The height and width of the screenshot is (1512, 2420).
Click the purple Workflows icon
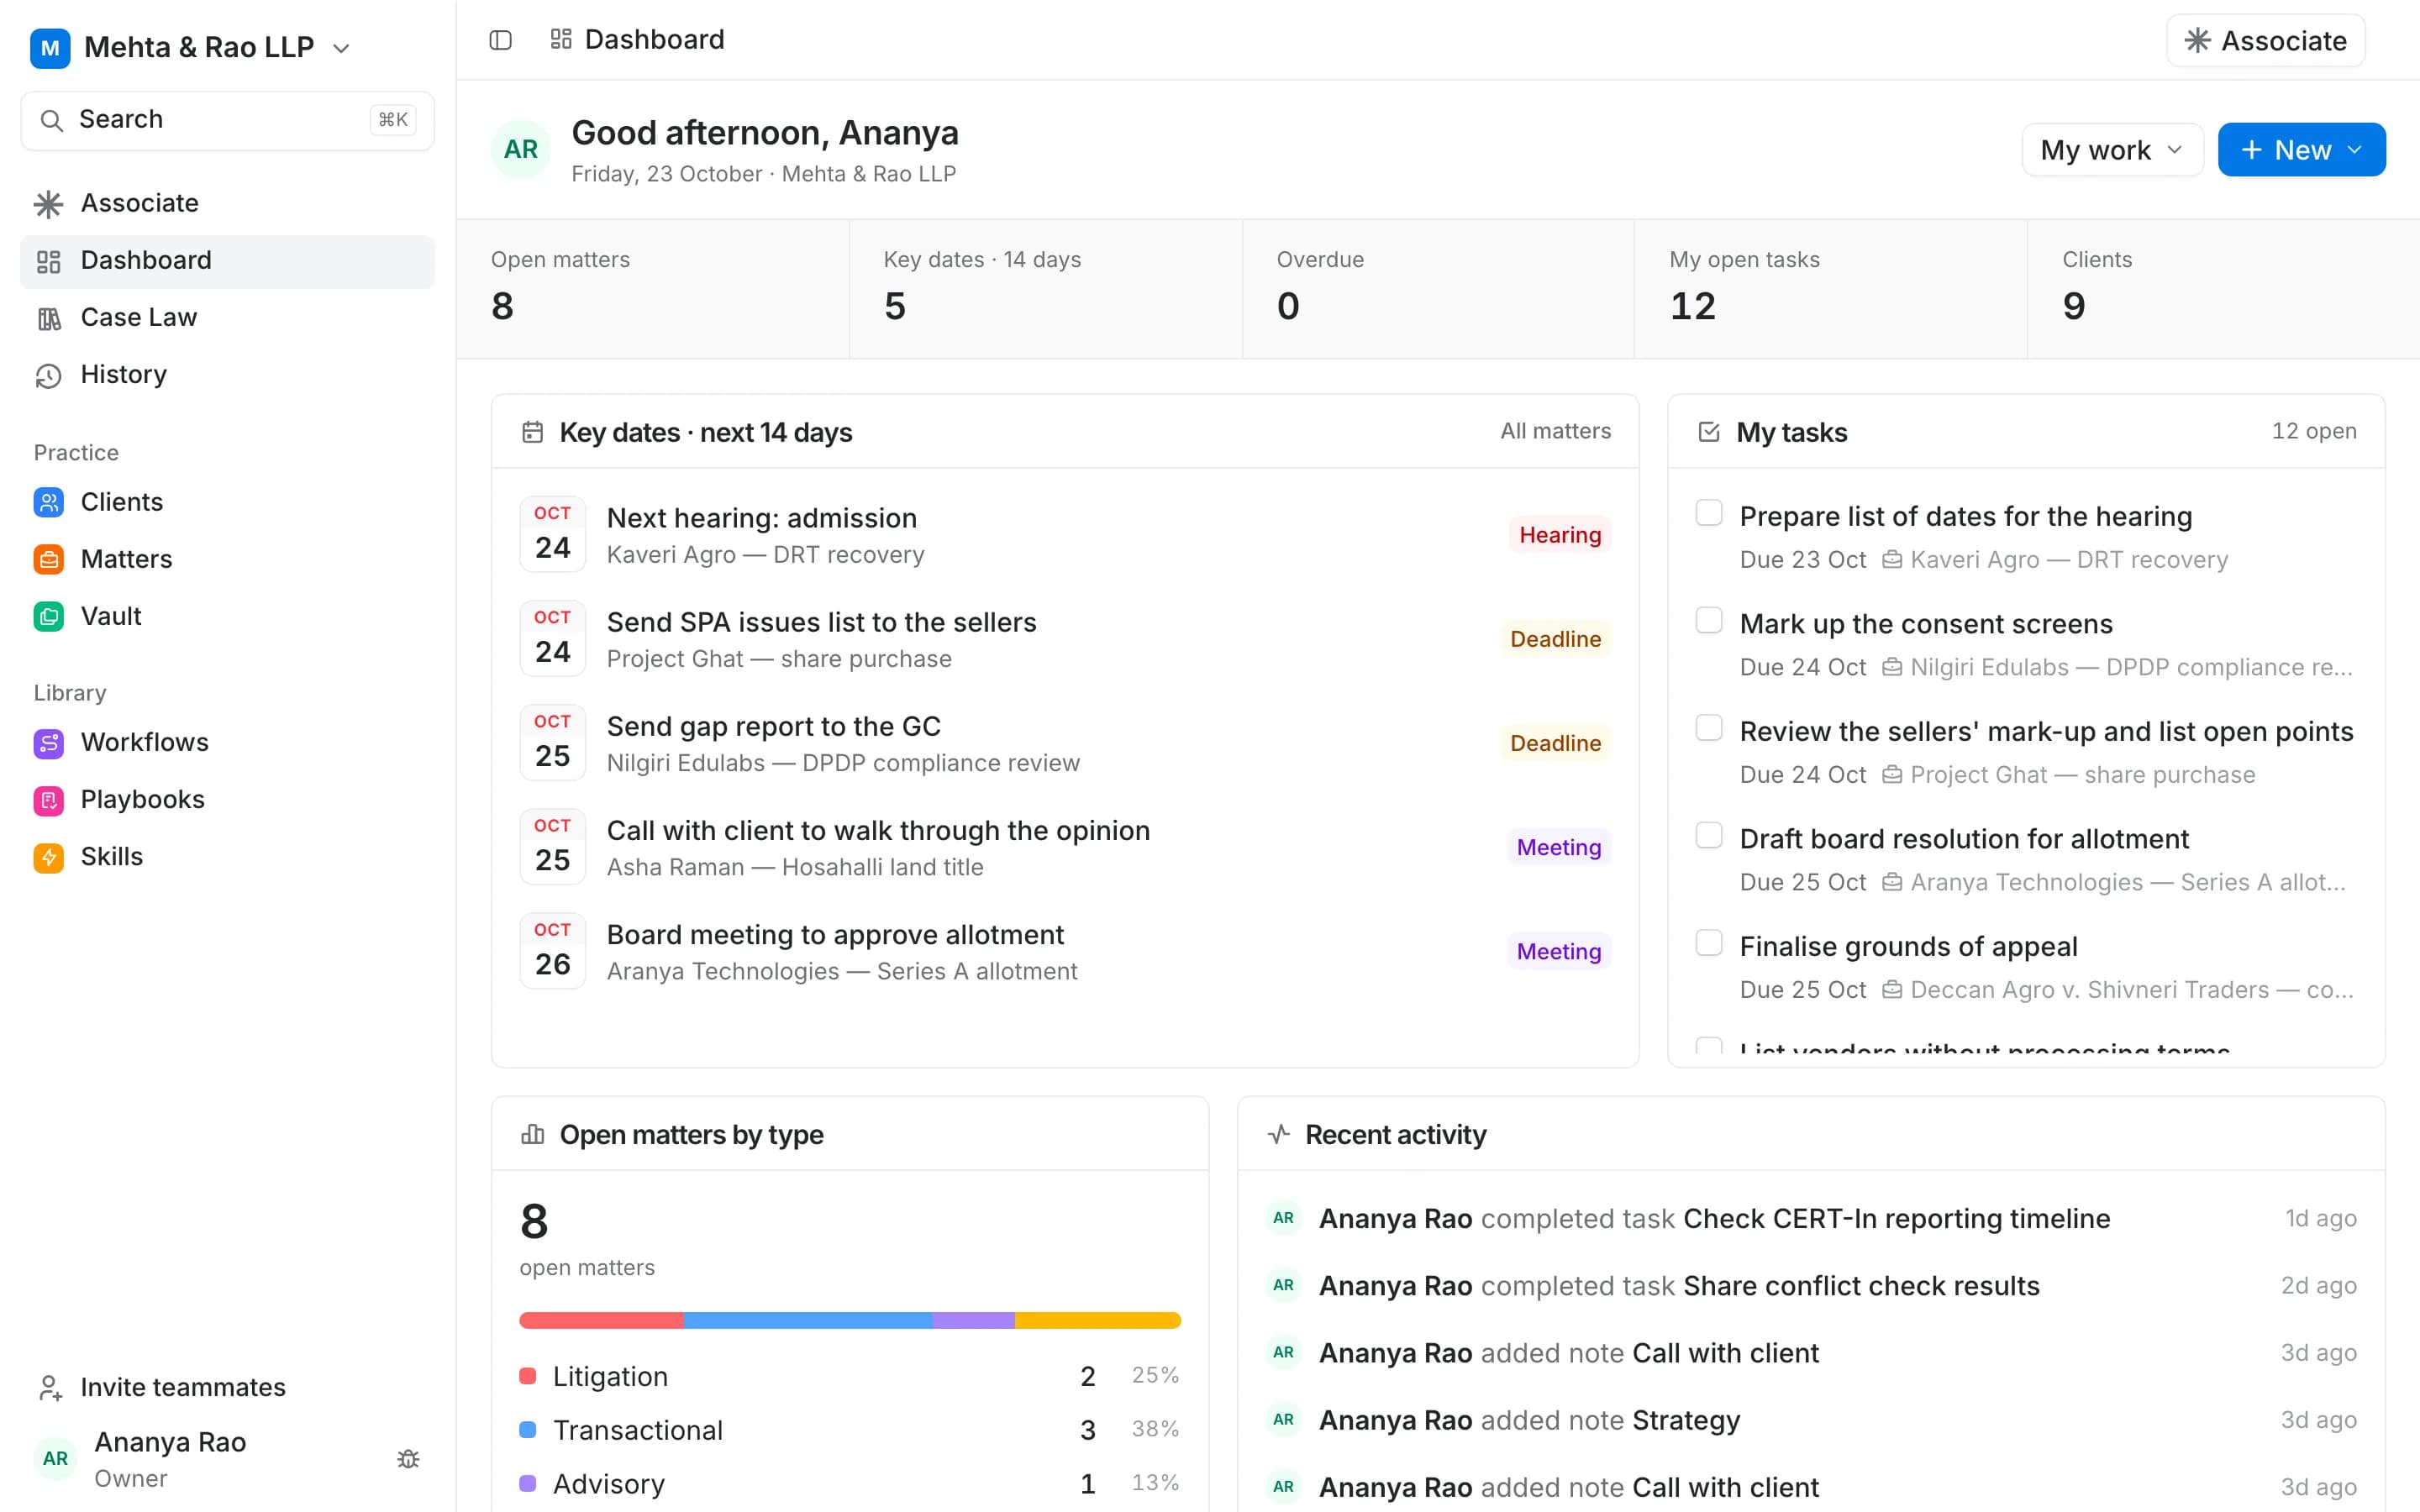click(x=48, y=743)
